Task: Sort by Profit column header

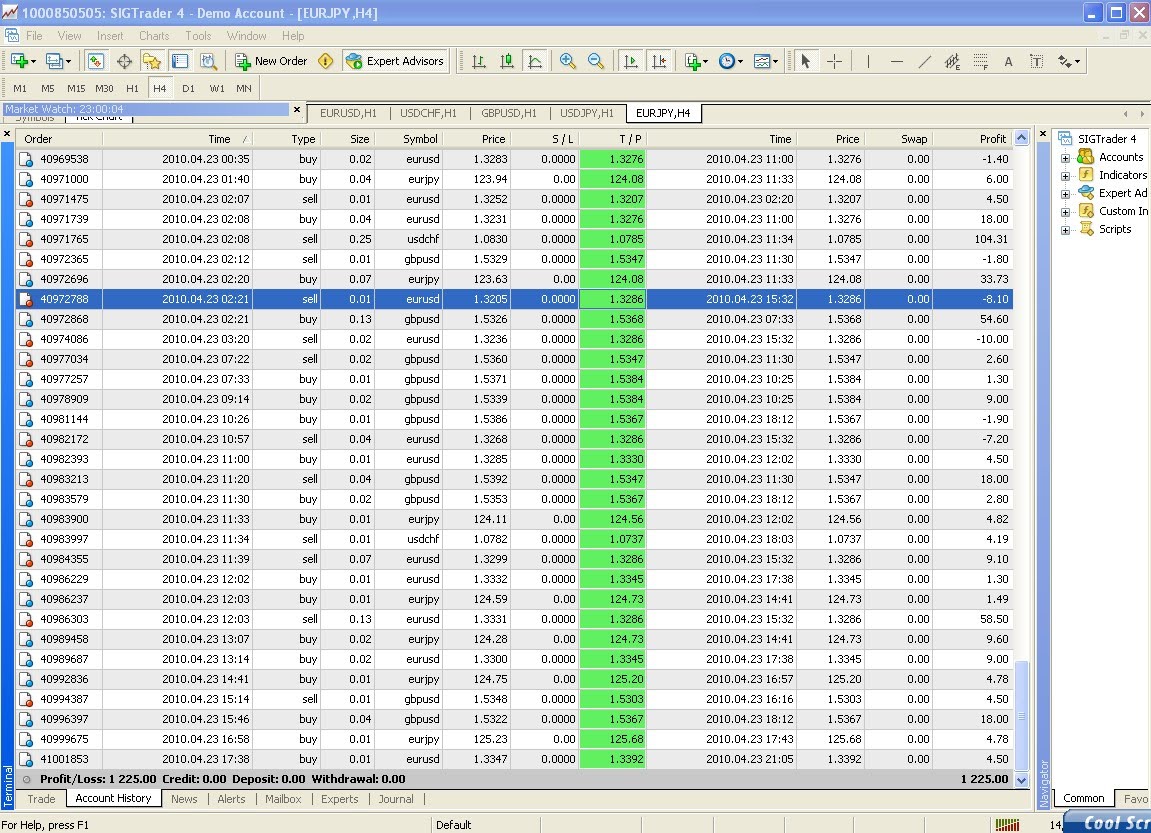Action: (973, 139)
